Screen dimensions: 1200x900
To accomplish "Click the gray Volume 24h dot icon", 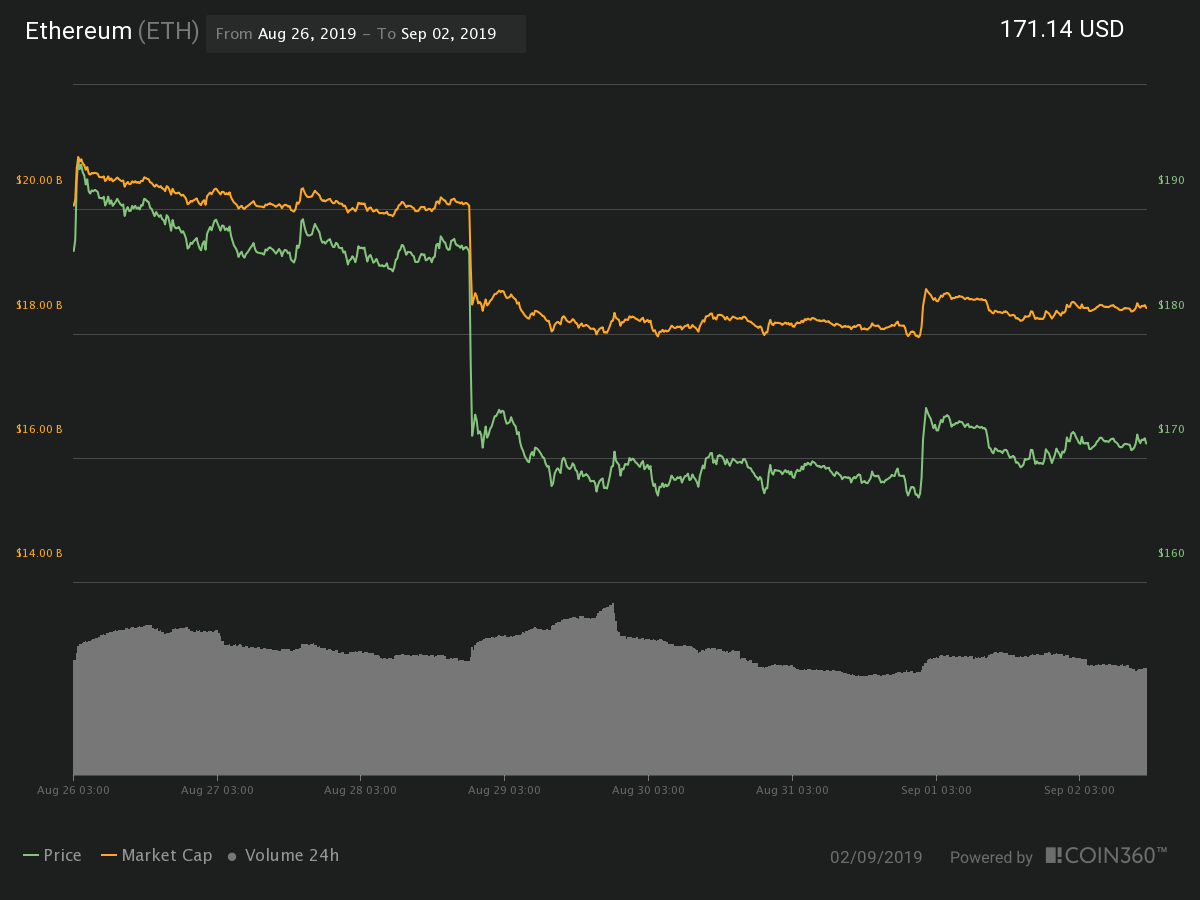I will (232, 856).
